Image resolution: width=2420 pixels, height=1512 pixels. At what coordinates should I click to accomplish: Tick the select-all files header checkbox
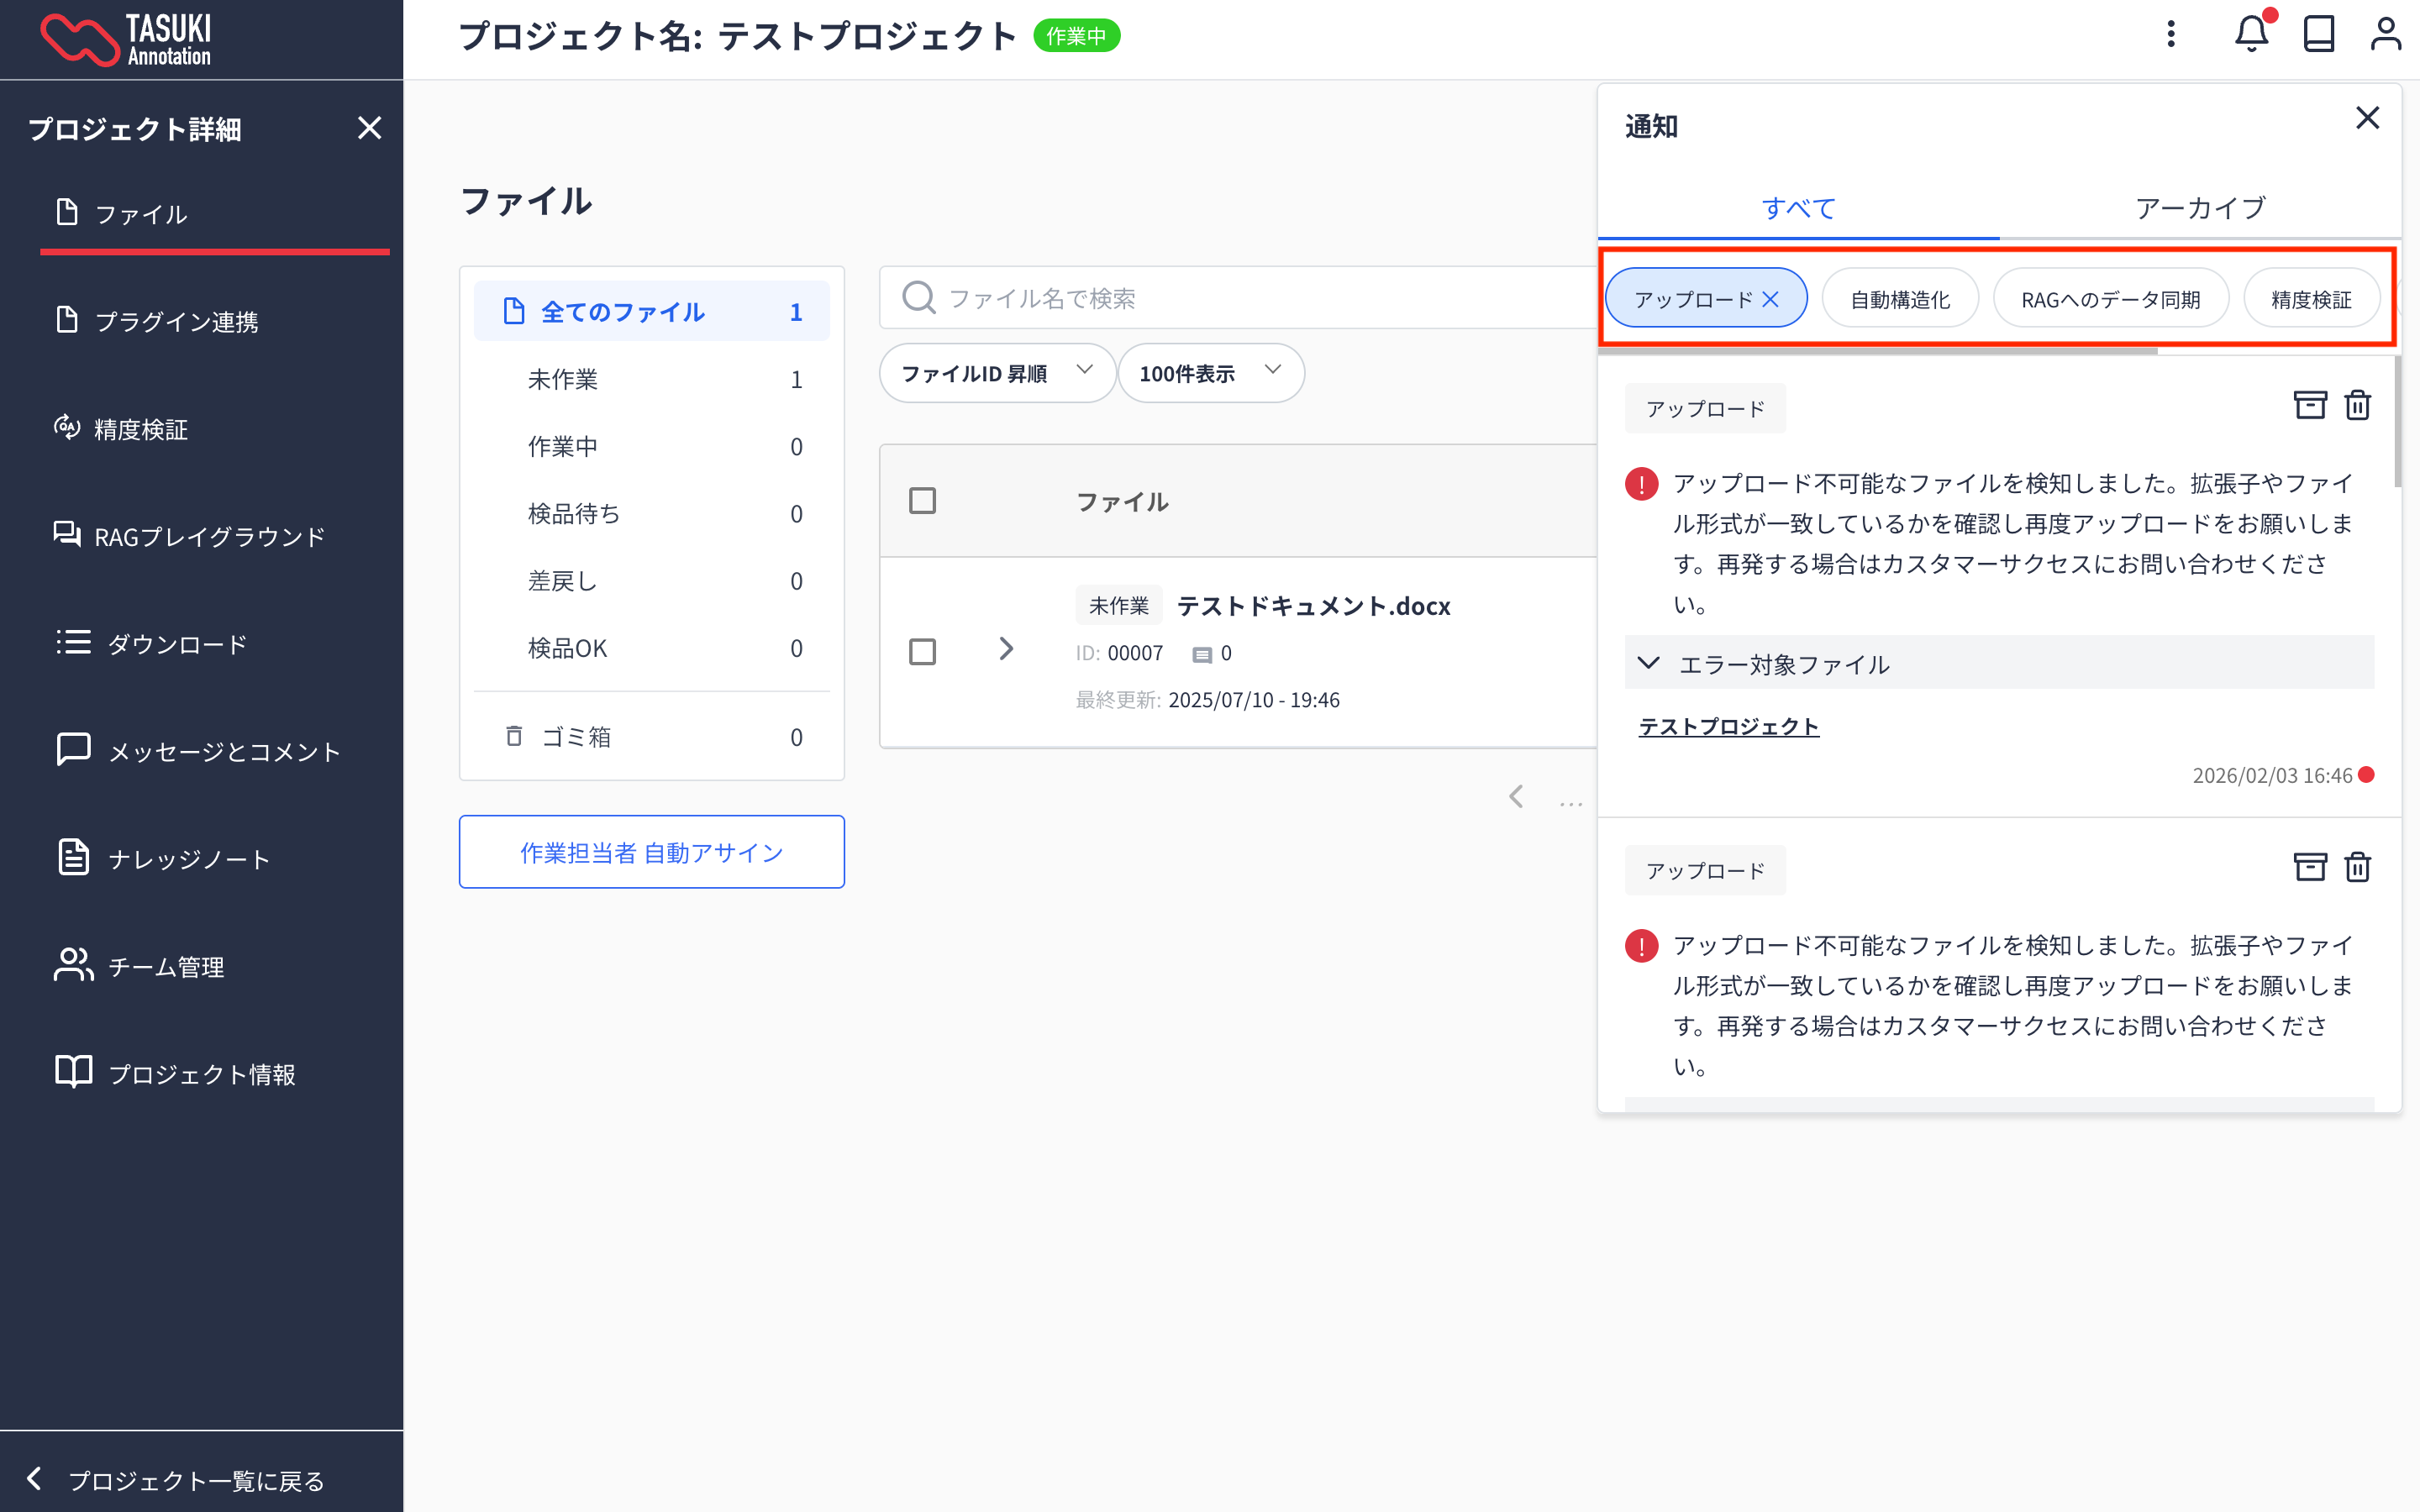coord(922,501)
